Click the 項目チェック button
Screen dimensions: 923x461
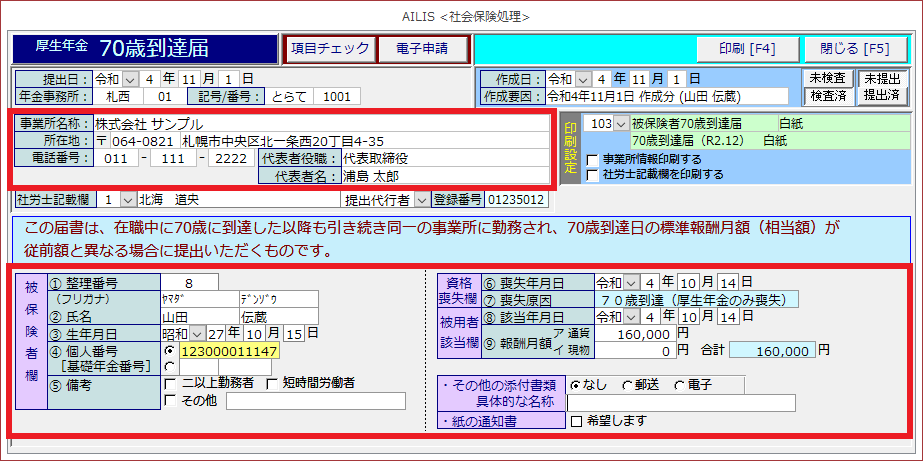[x=329, y=49]
